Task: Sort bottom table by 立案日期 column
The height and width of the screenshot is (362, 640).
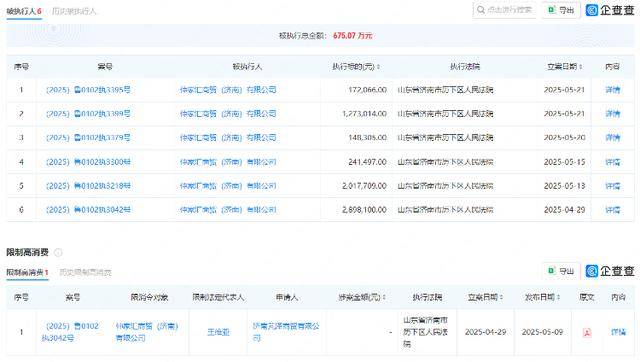Action: pos(501,298)
